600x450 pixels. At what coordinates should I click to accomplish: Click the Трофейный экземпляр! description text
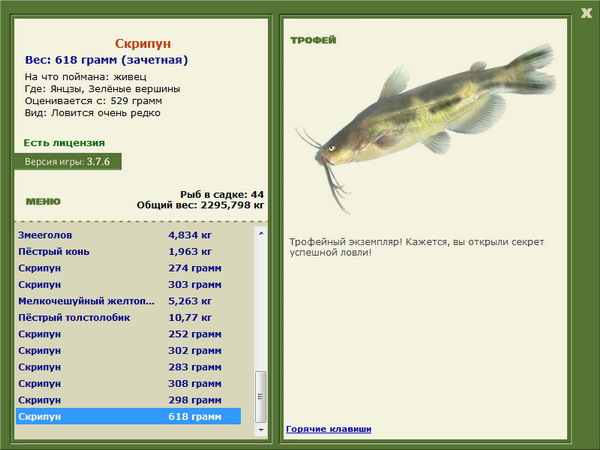pos(416,247)
